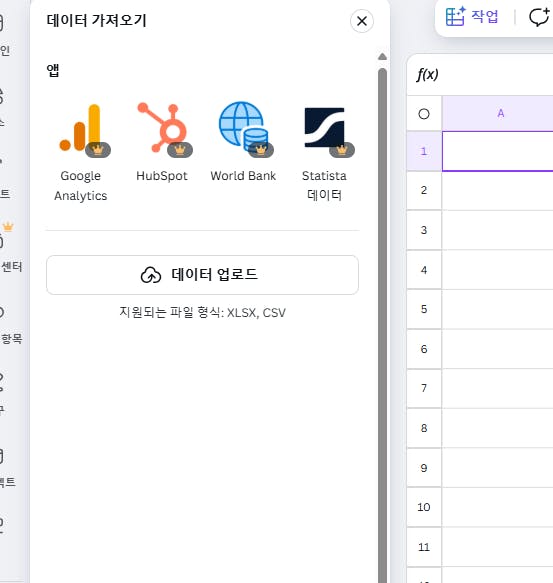Select row 2 header
Screen dimensions: 553x583
(x=424, y=191)
